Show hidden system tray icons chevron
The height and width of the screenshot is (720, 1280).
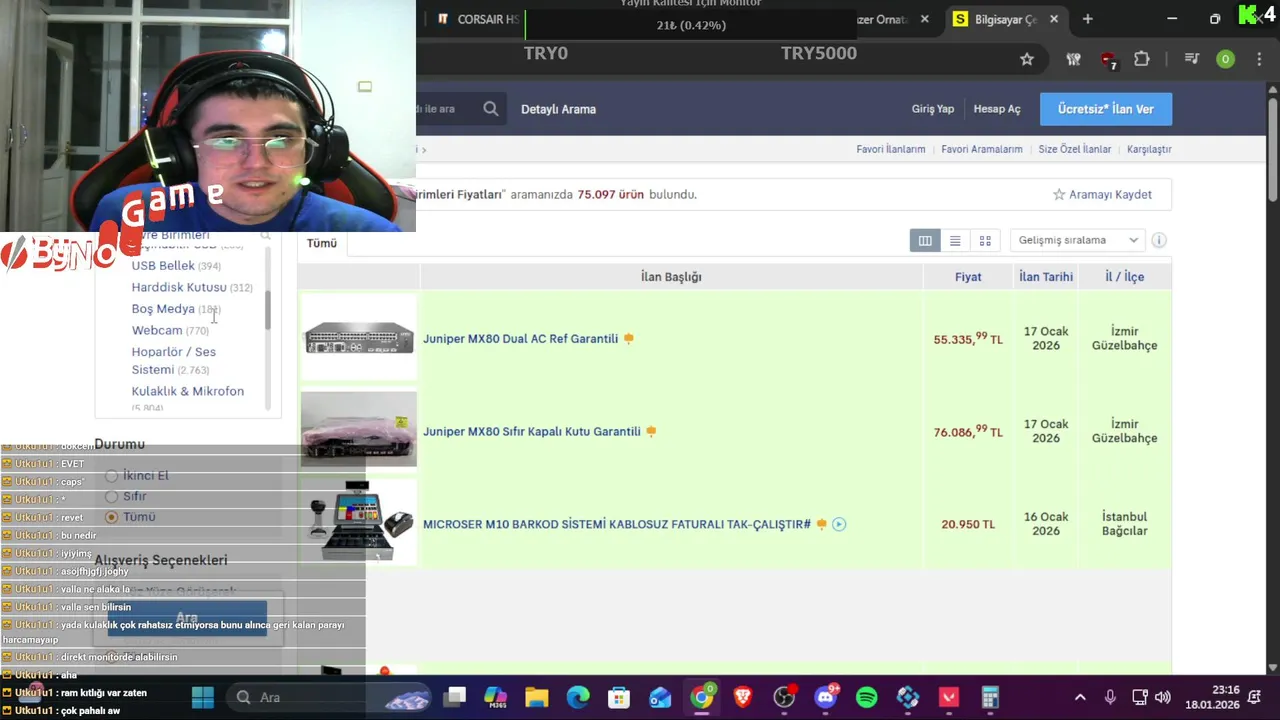[1080, 697]
